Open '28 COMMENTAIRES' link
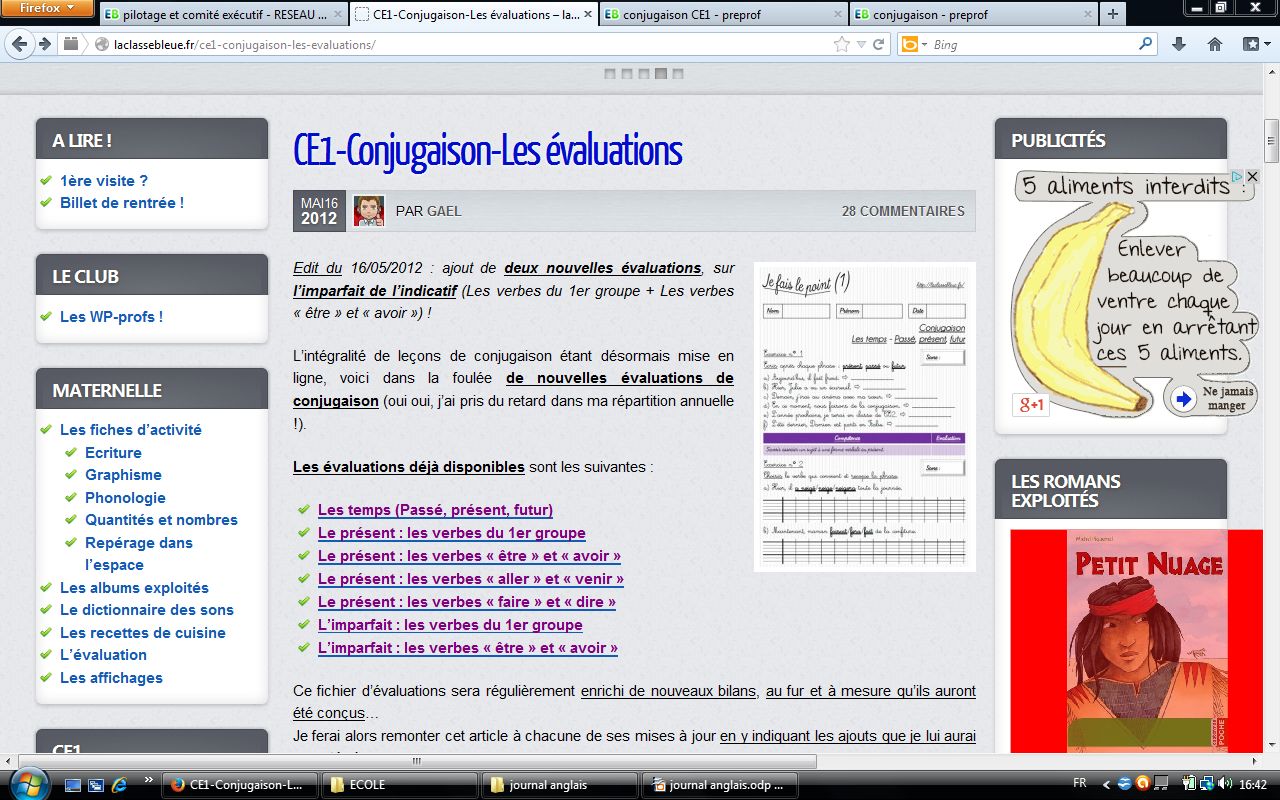 click(903, 211)
